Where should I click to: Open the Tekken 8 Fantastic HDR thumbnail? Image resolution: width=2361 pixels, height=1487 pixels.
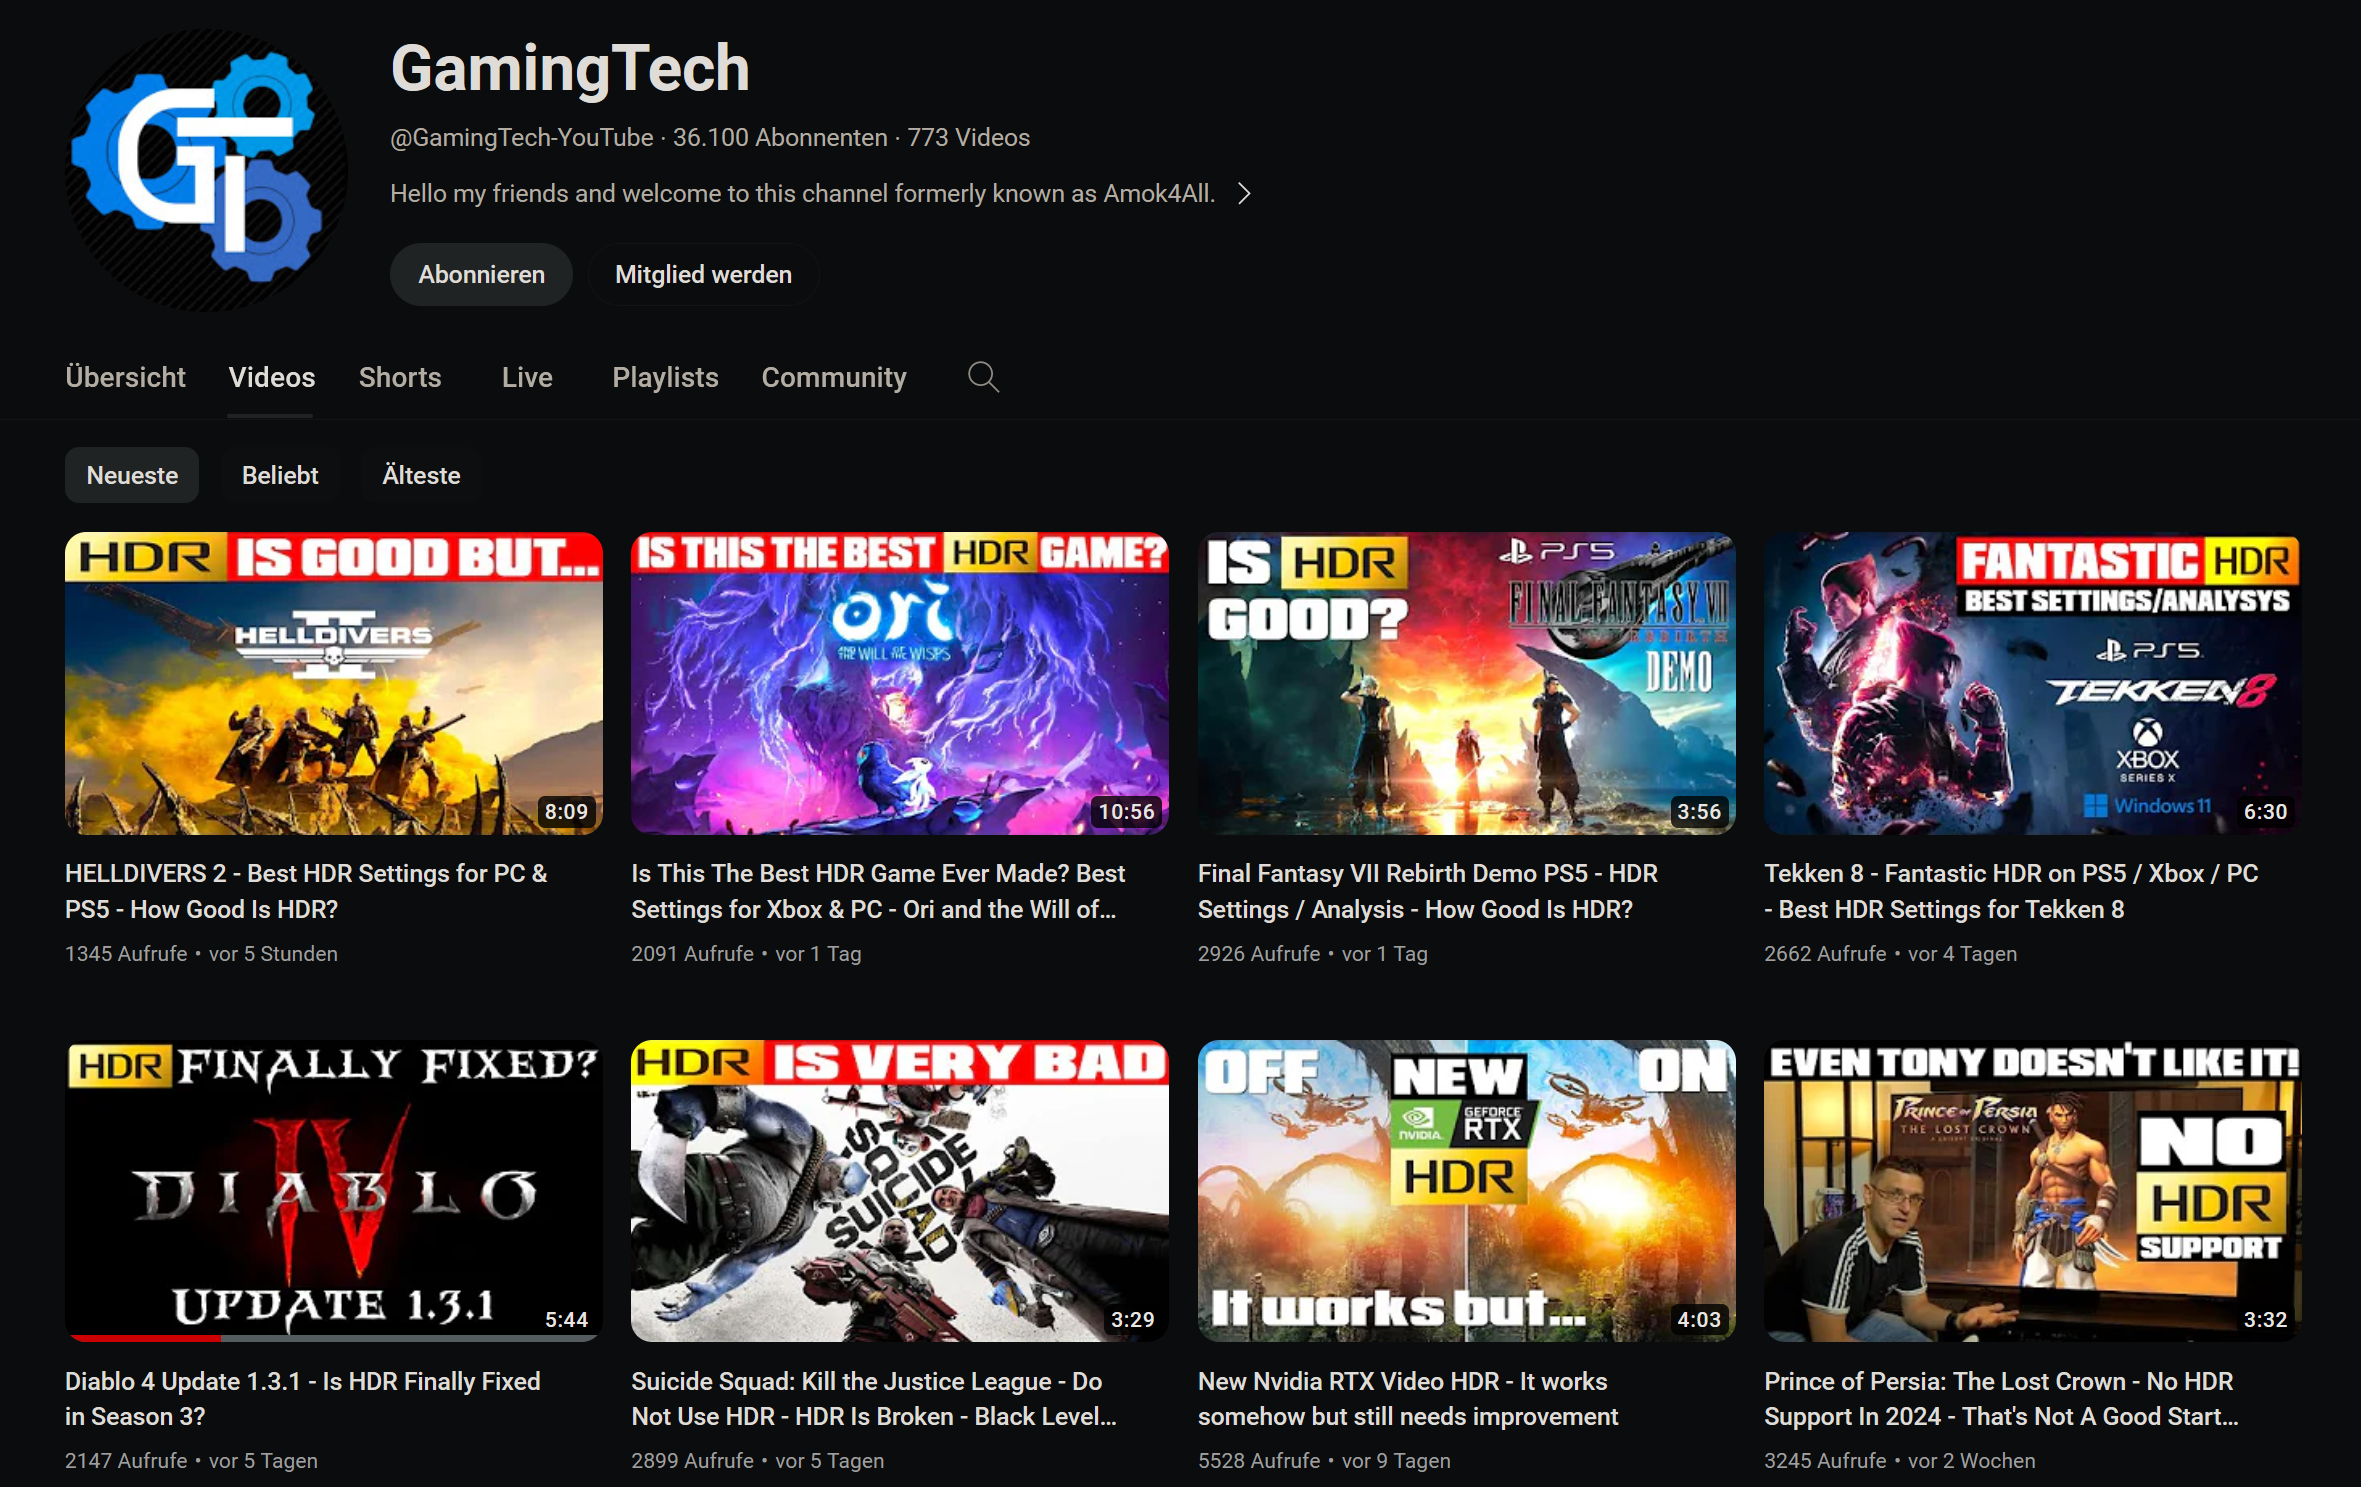click(2032, 683)
